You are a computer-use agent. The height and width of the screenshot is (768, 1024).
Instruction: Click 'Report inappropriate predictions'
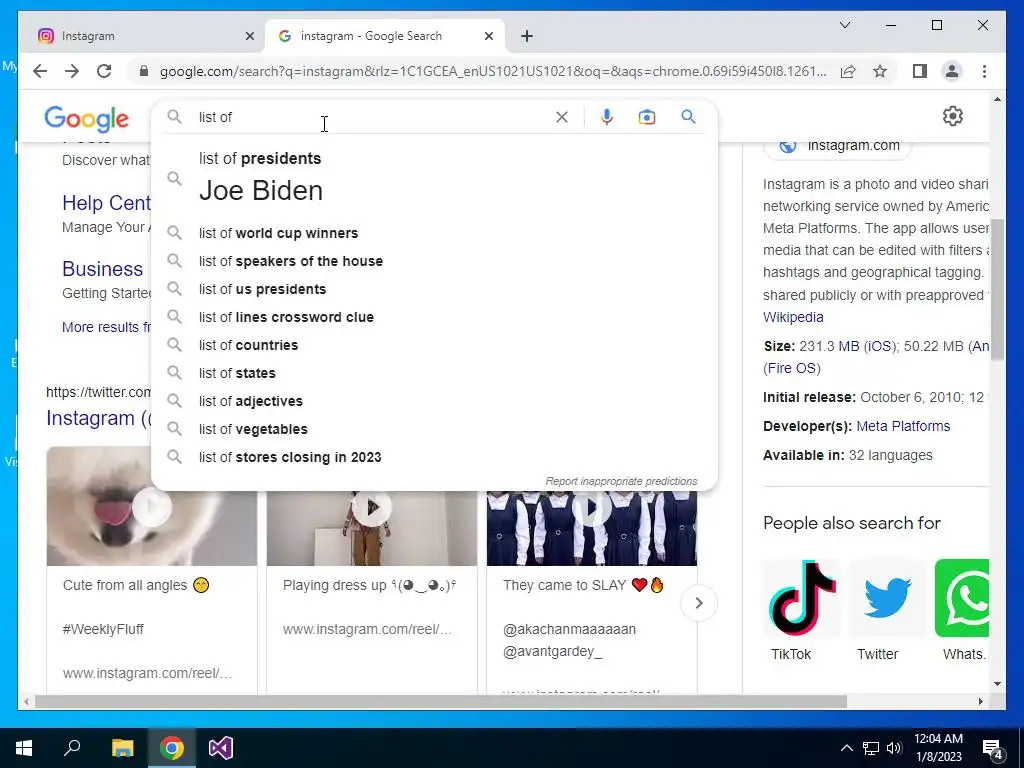(x=621, y=481)
